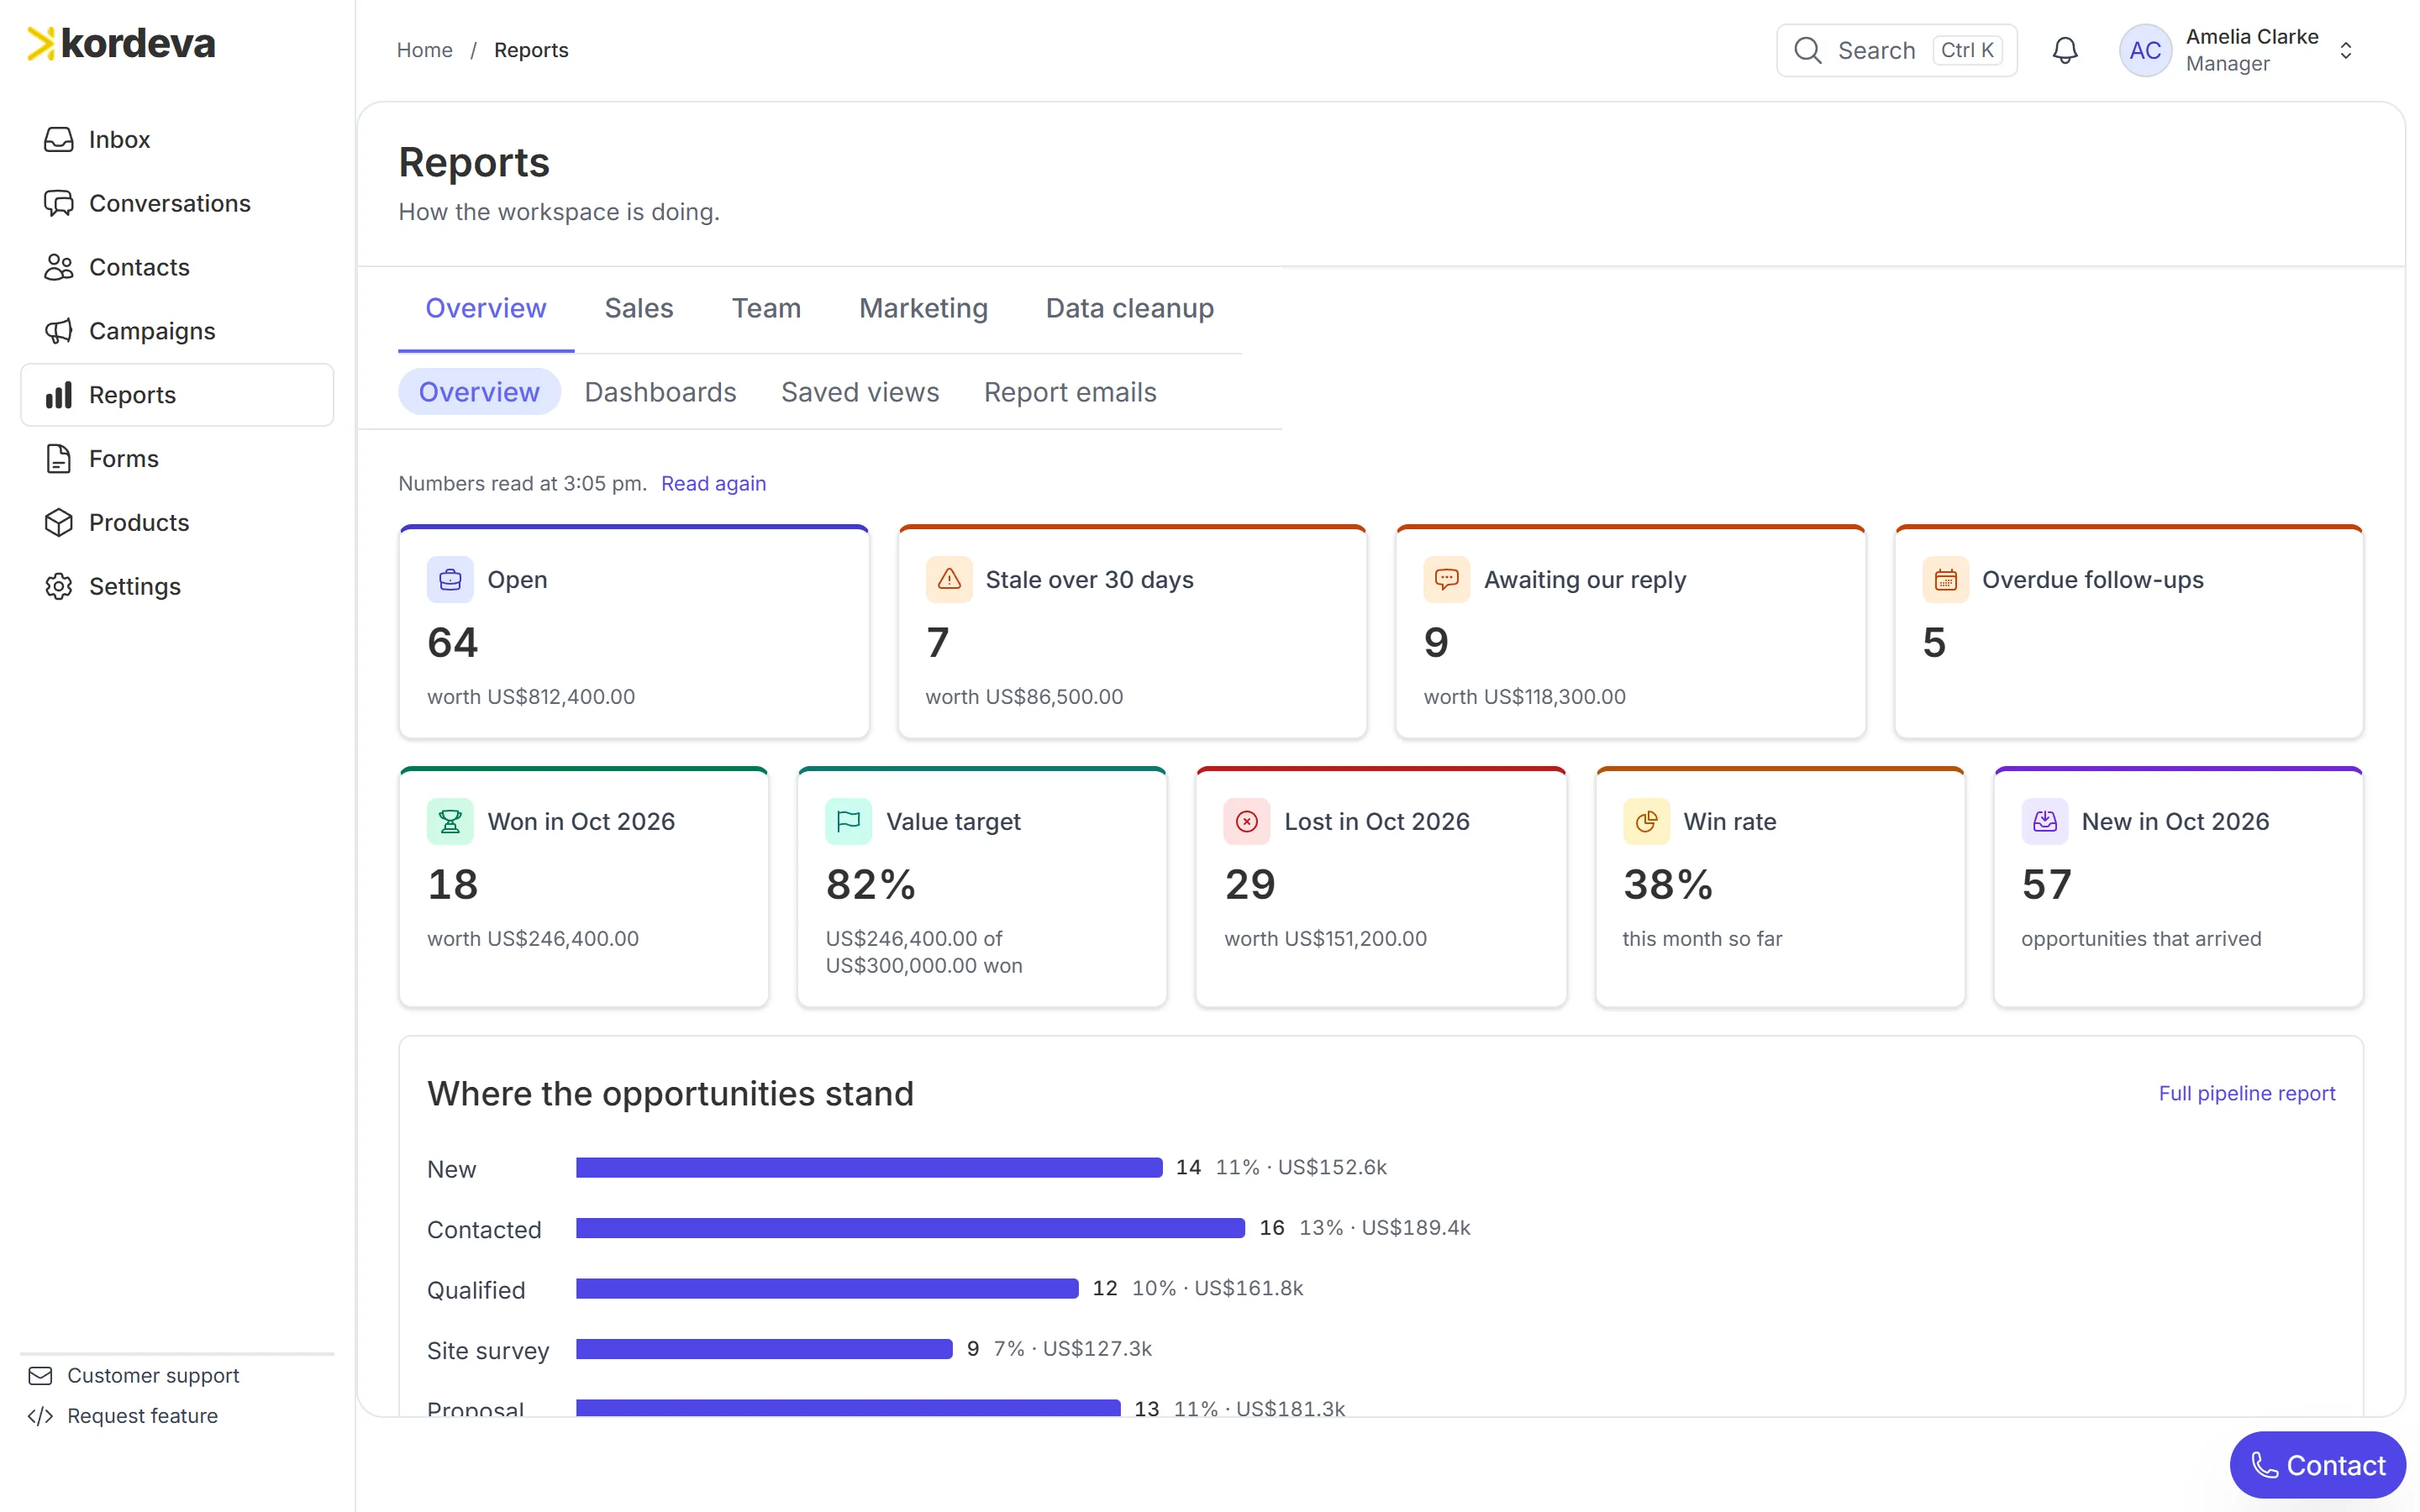Image resolution: width=2420 pixels, height=1512 pixels.
Task: Click the New in Oct 2026 inbox icon
Action: point(2045,822)
